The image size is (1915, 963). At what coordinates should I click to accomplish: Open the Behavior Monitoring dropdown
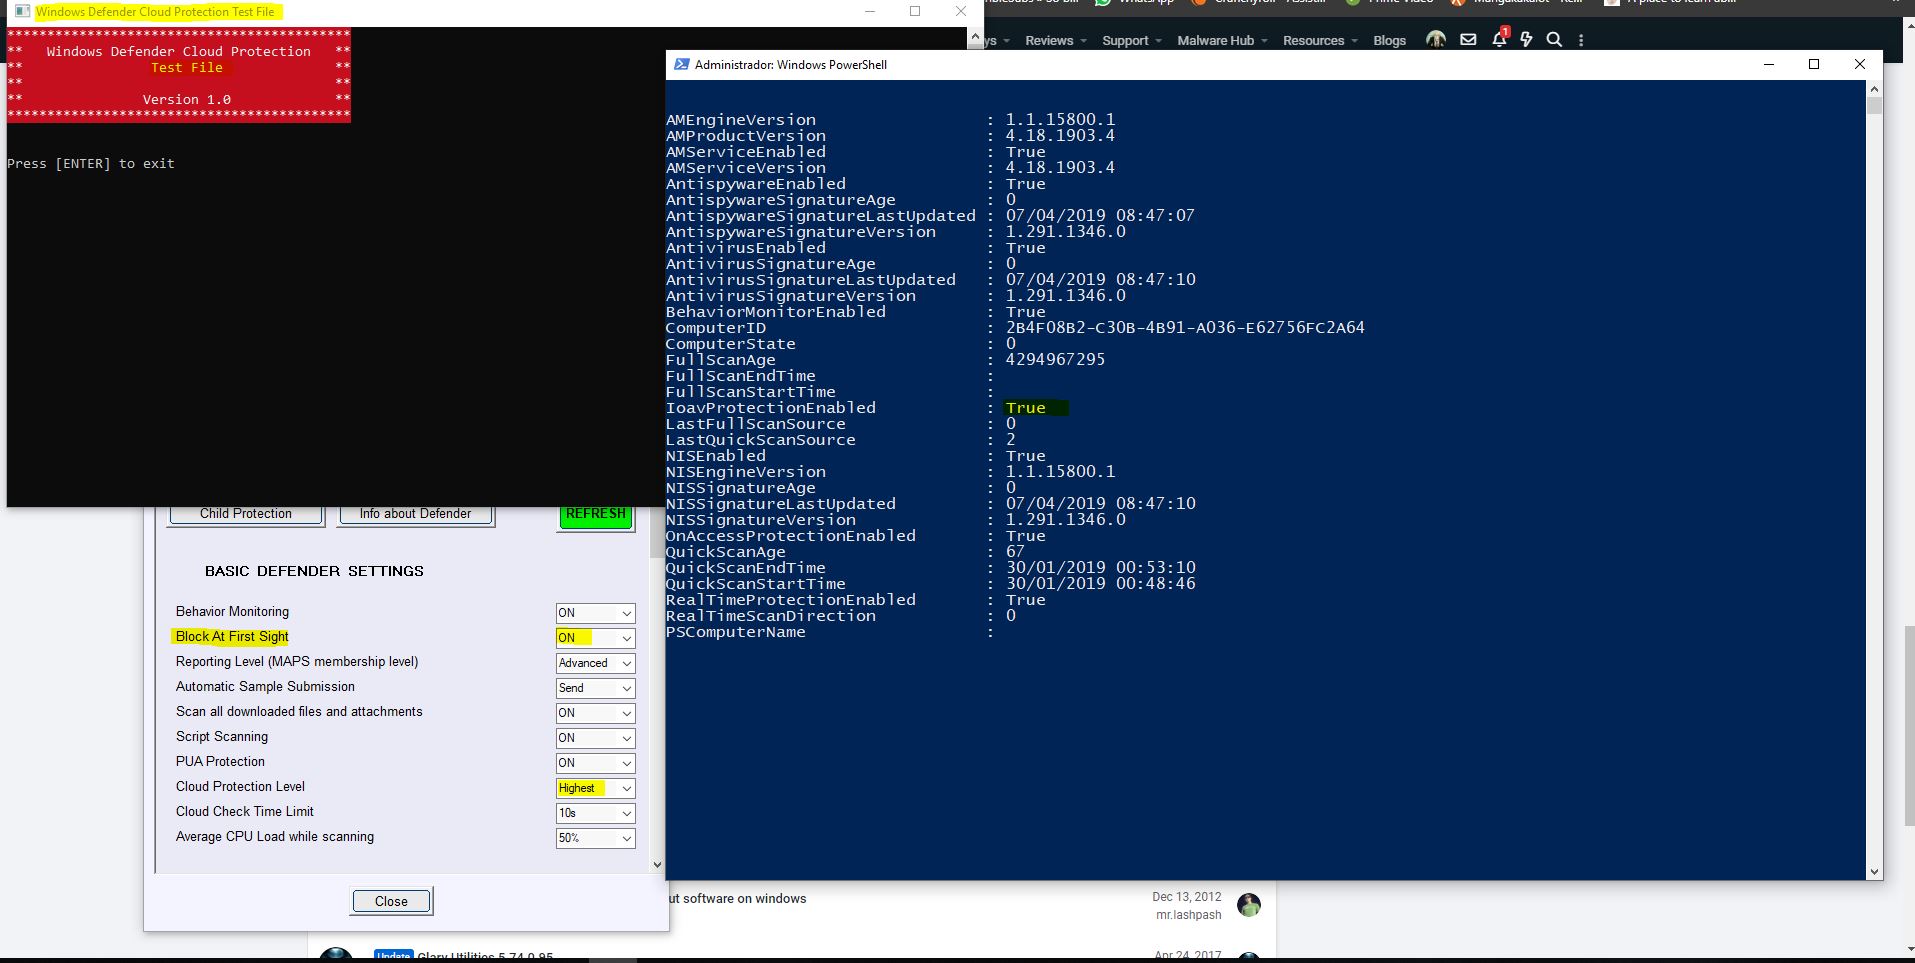pos(595,613)
